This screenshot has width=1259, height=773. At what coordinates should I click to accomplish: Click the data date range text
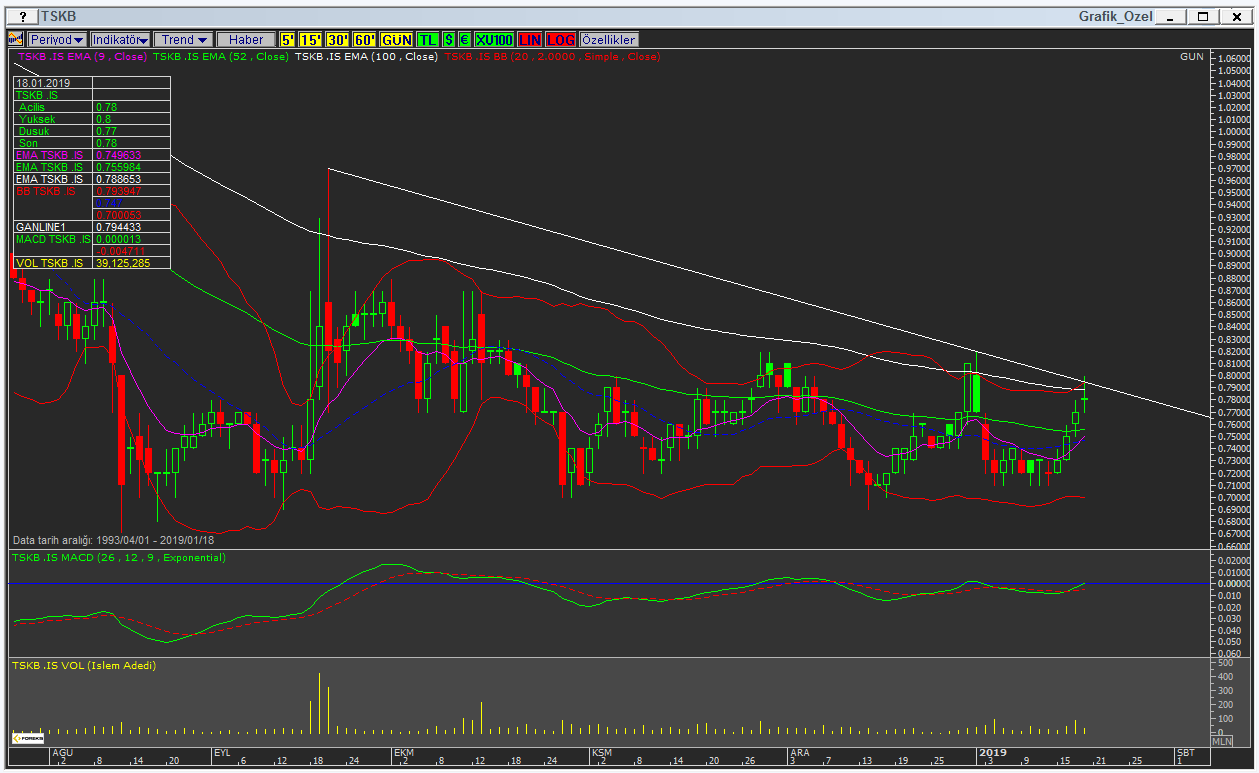coord(113,540)
